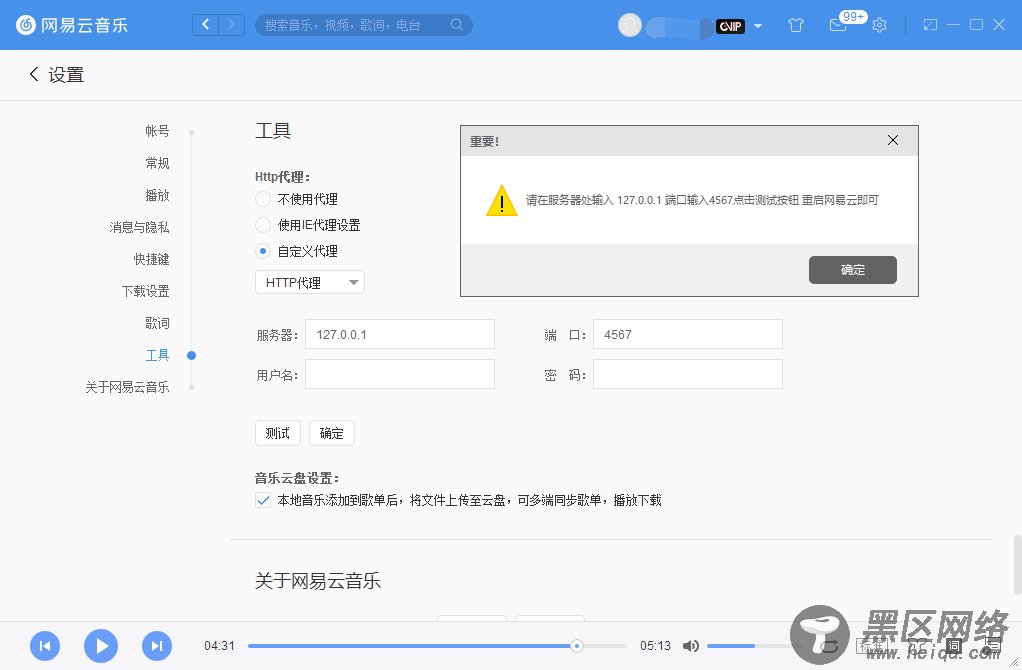Adjust the playback progress slider
Image resolution: width=1022 pixels, height=670 pixels.
coord(437,646)
